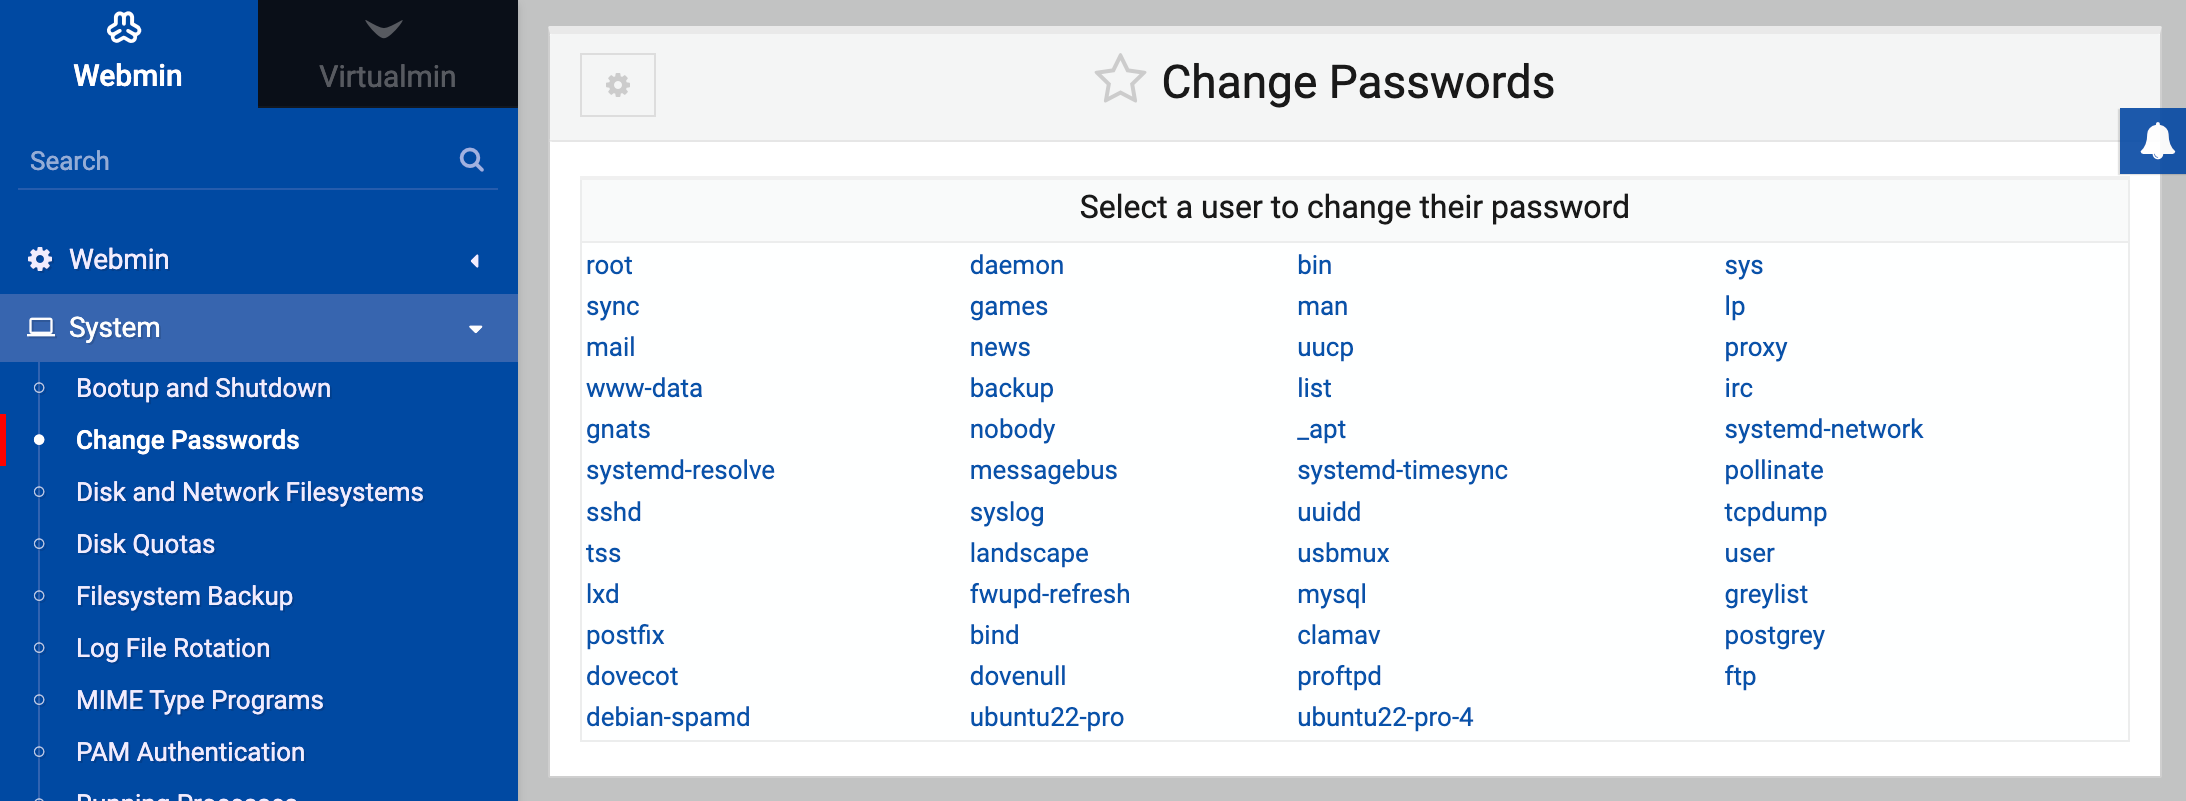Screen dimensions: 2186x801
Task: Select the root user link
Action: click(x=609, y=265)
